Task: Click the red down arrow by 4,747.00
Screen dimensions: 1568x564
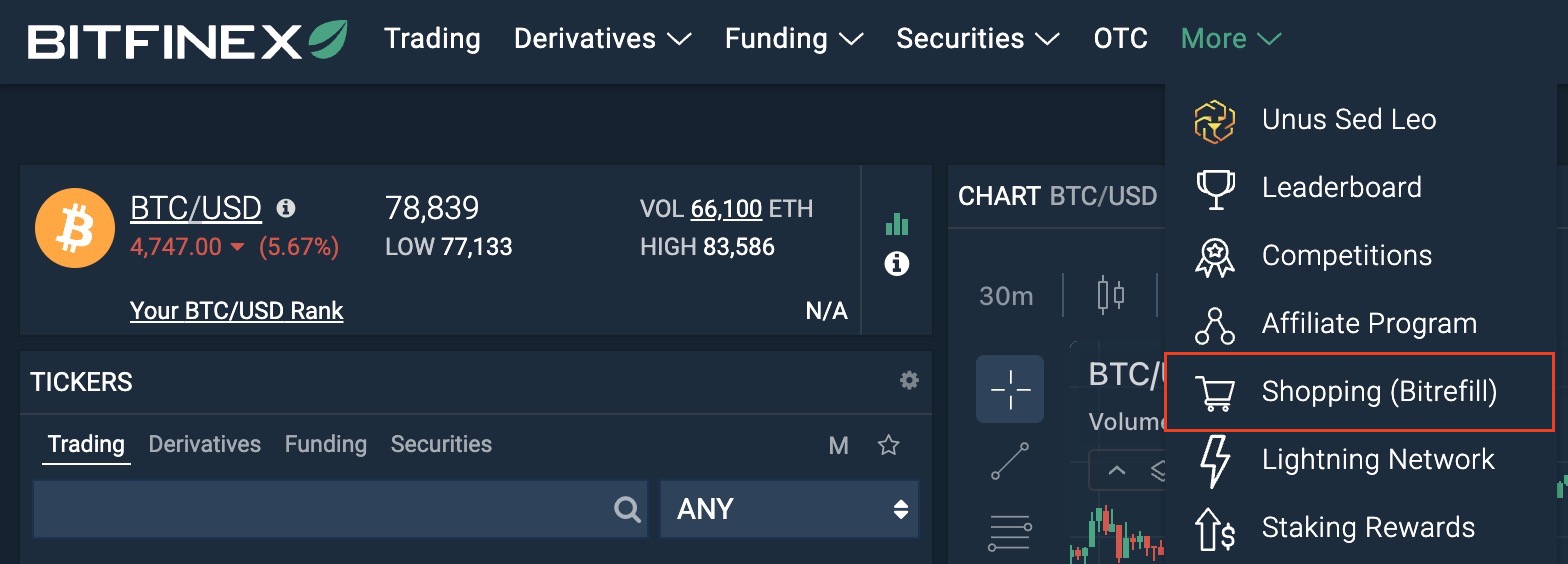Action: coord(237,248)
